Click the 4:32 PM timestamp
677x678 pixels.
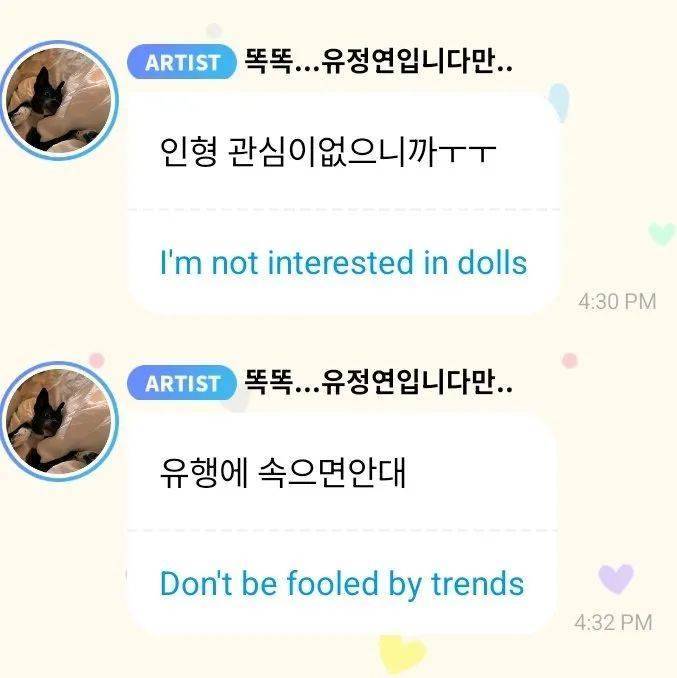coord(613,623)
